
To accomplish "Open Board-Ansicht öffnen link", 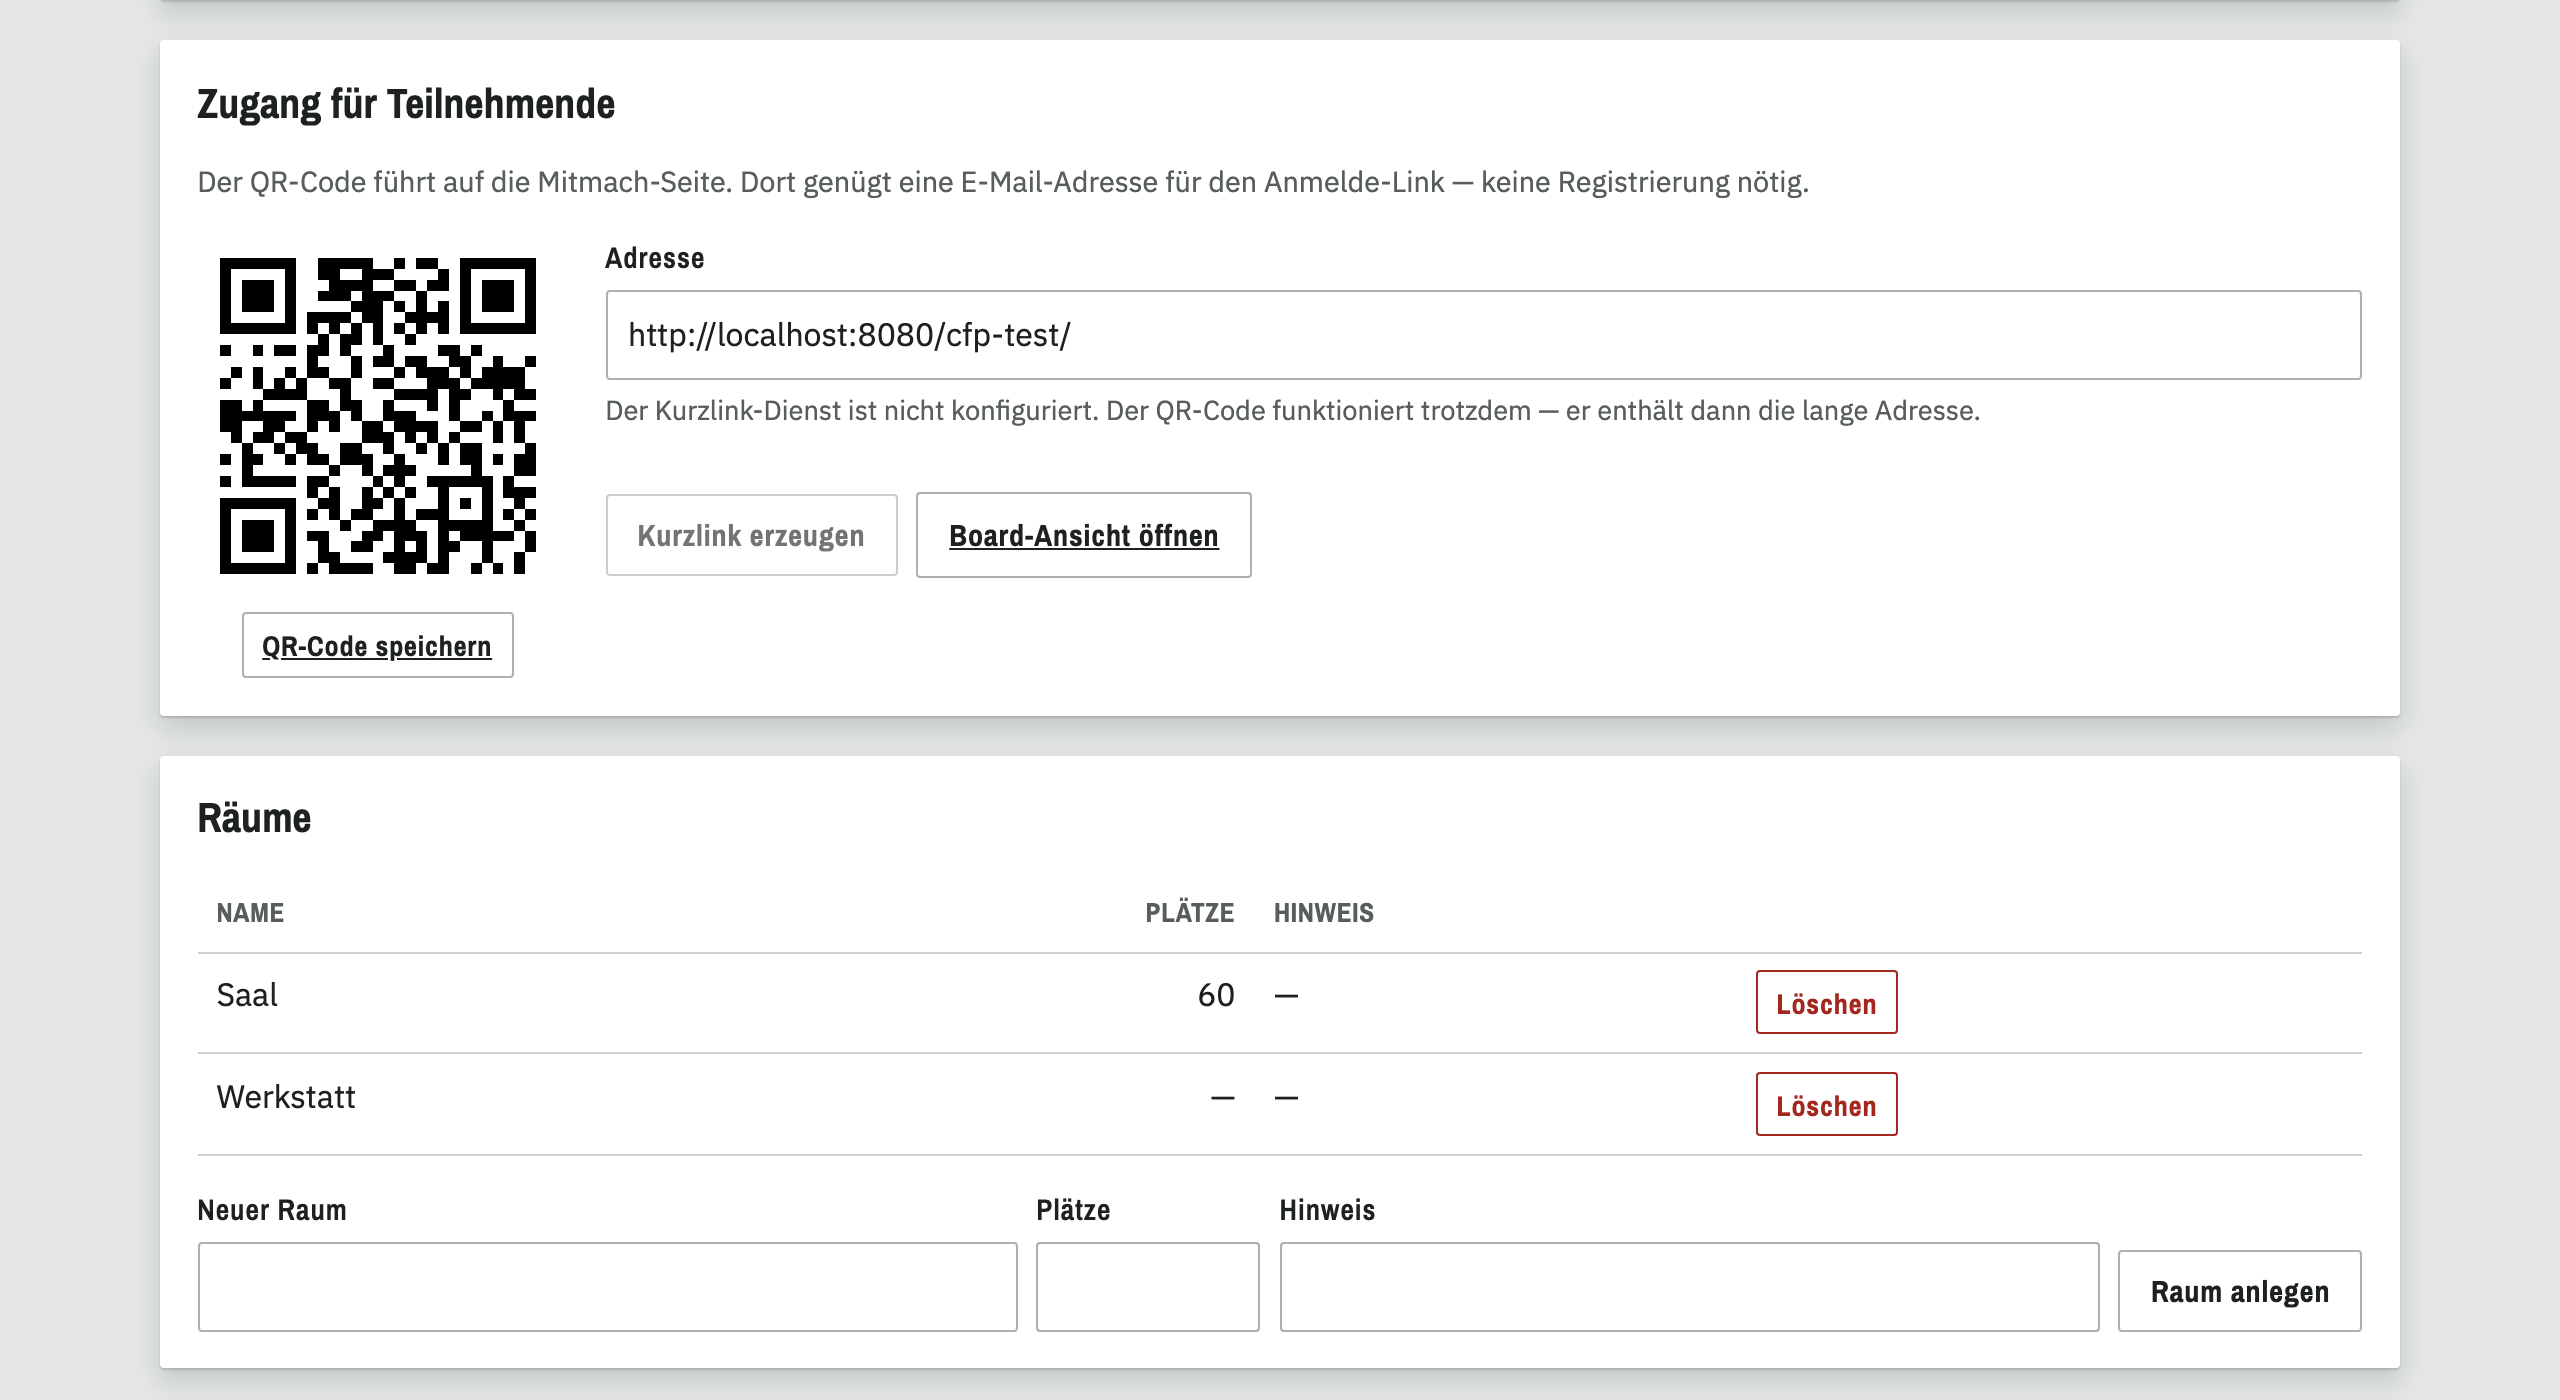I will [1084, 535].
